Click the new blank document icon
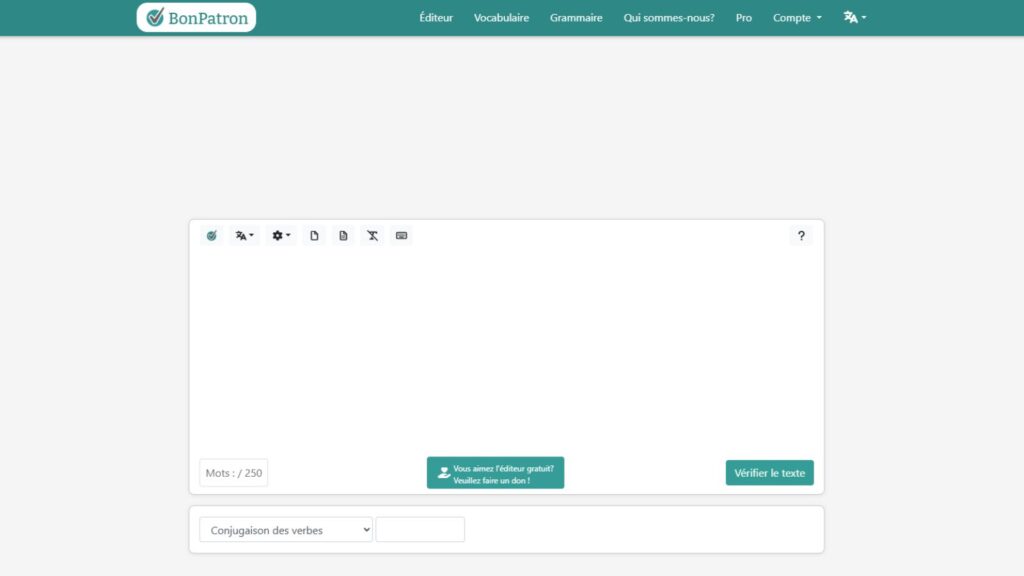 pyautogui.click(x=314, y=236)
